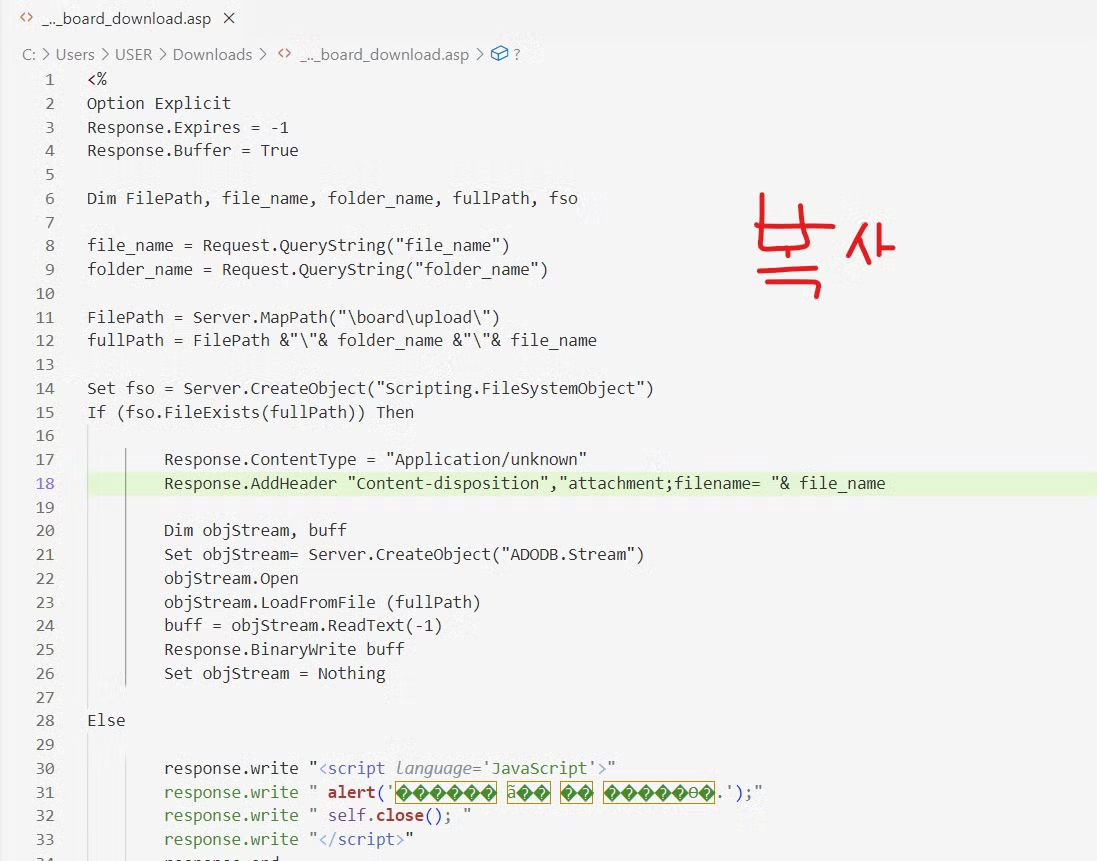
Task: Click "Response.Expires = -1" code line
Action: pos(187,127)
